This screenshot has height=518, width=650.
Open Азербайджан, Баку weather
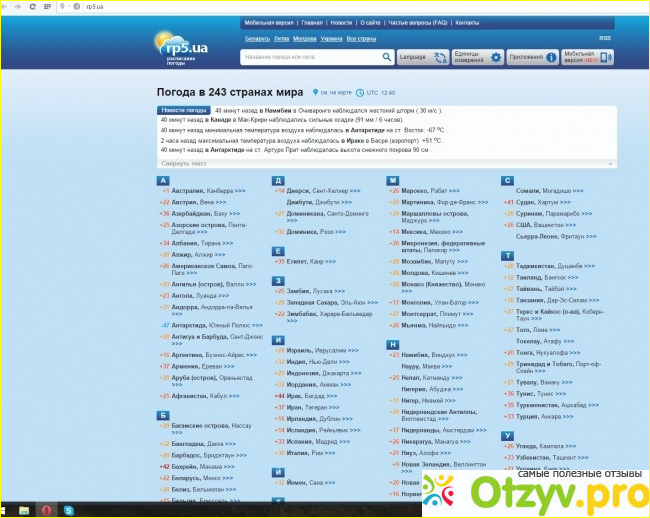pyautogui.click(x=206, y=214)
